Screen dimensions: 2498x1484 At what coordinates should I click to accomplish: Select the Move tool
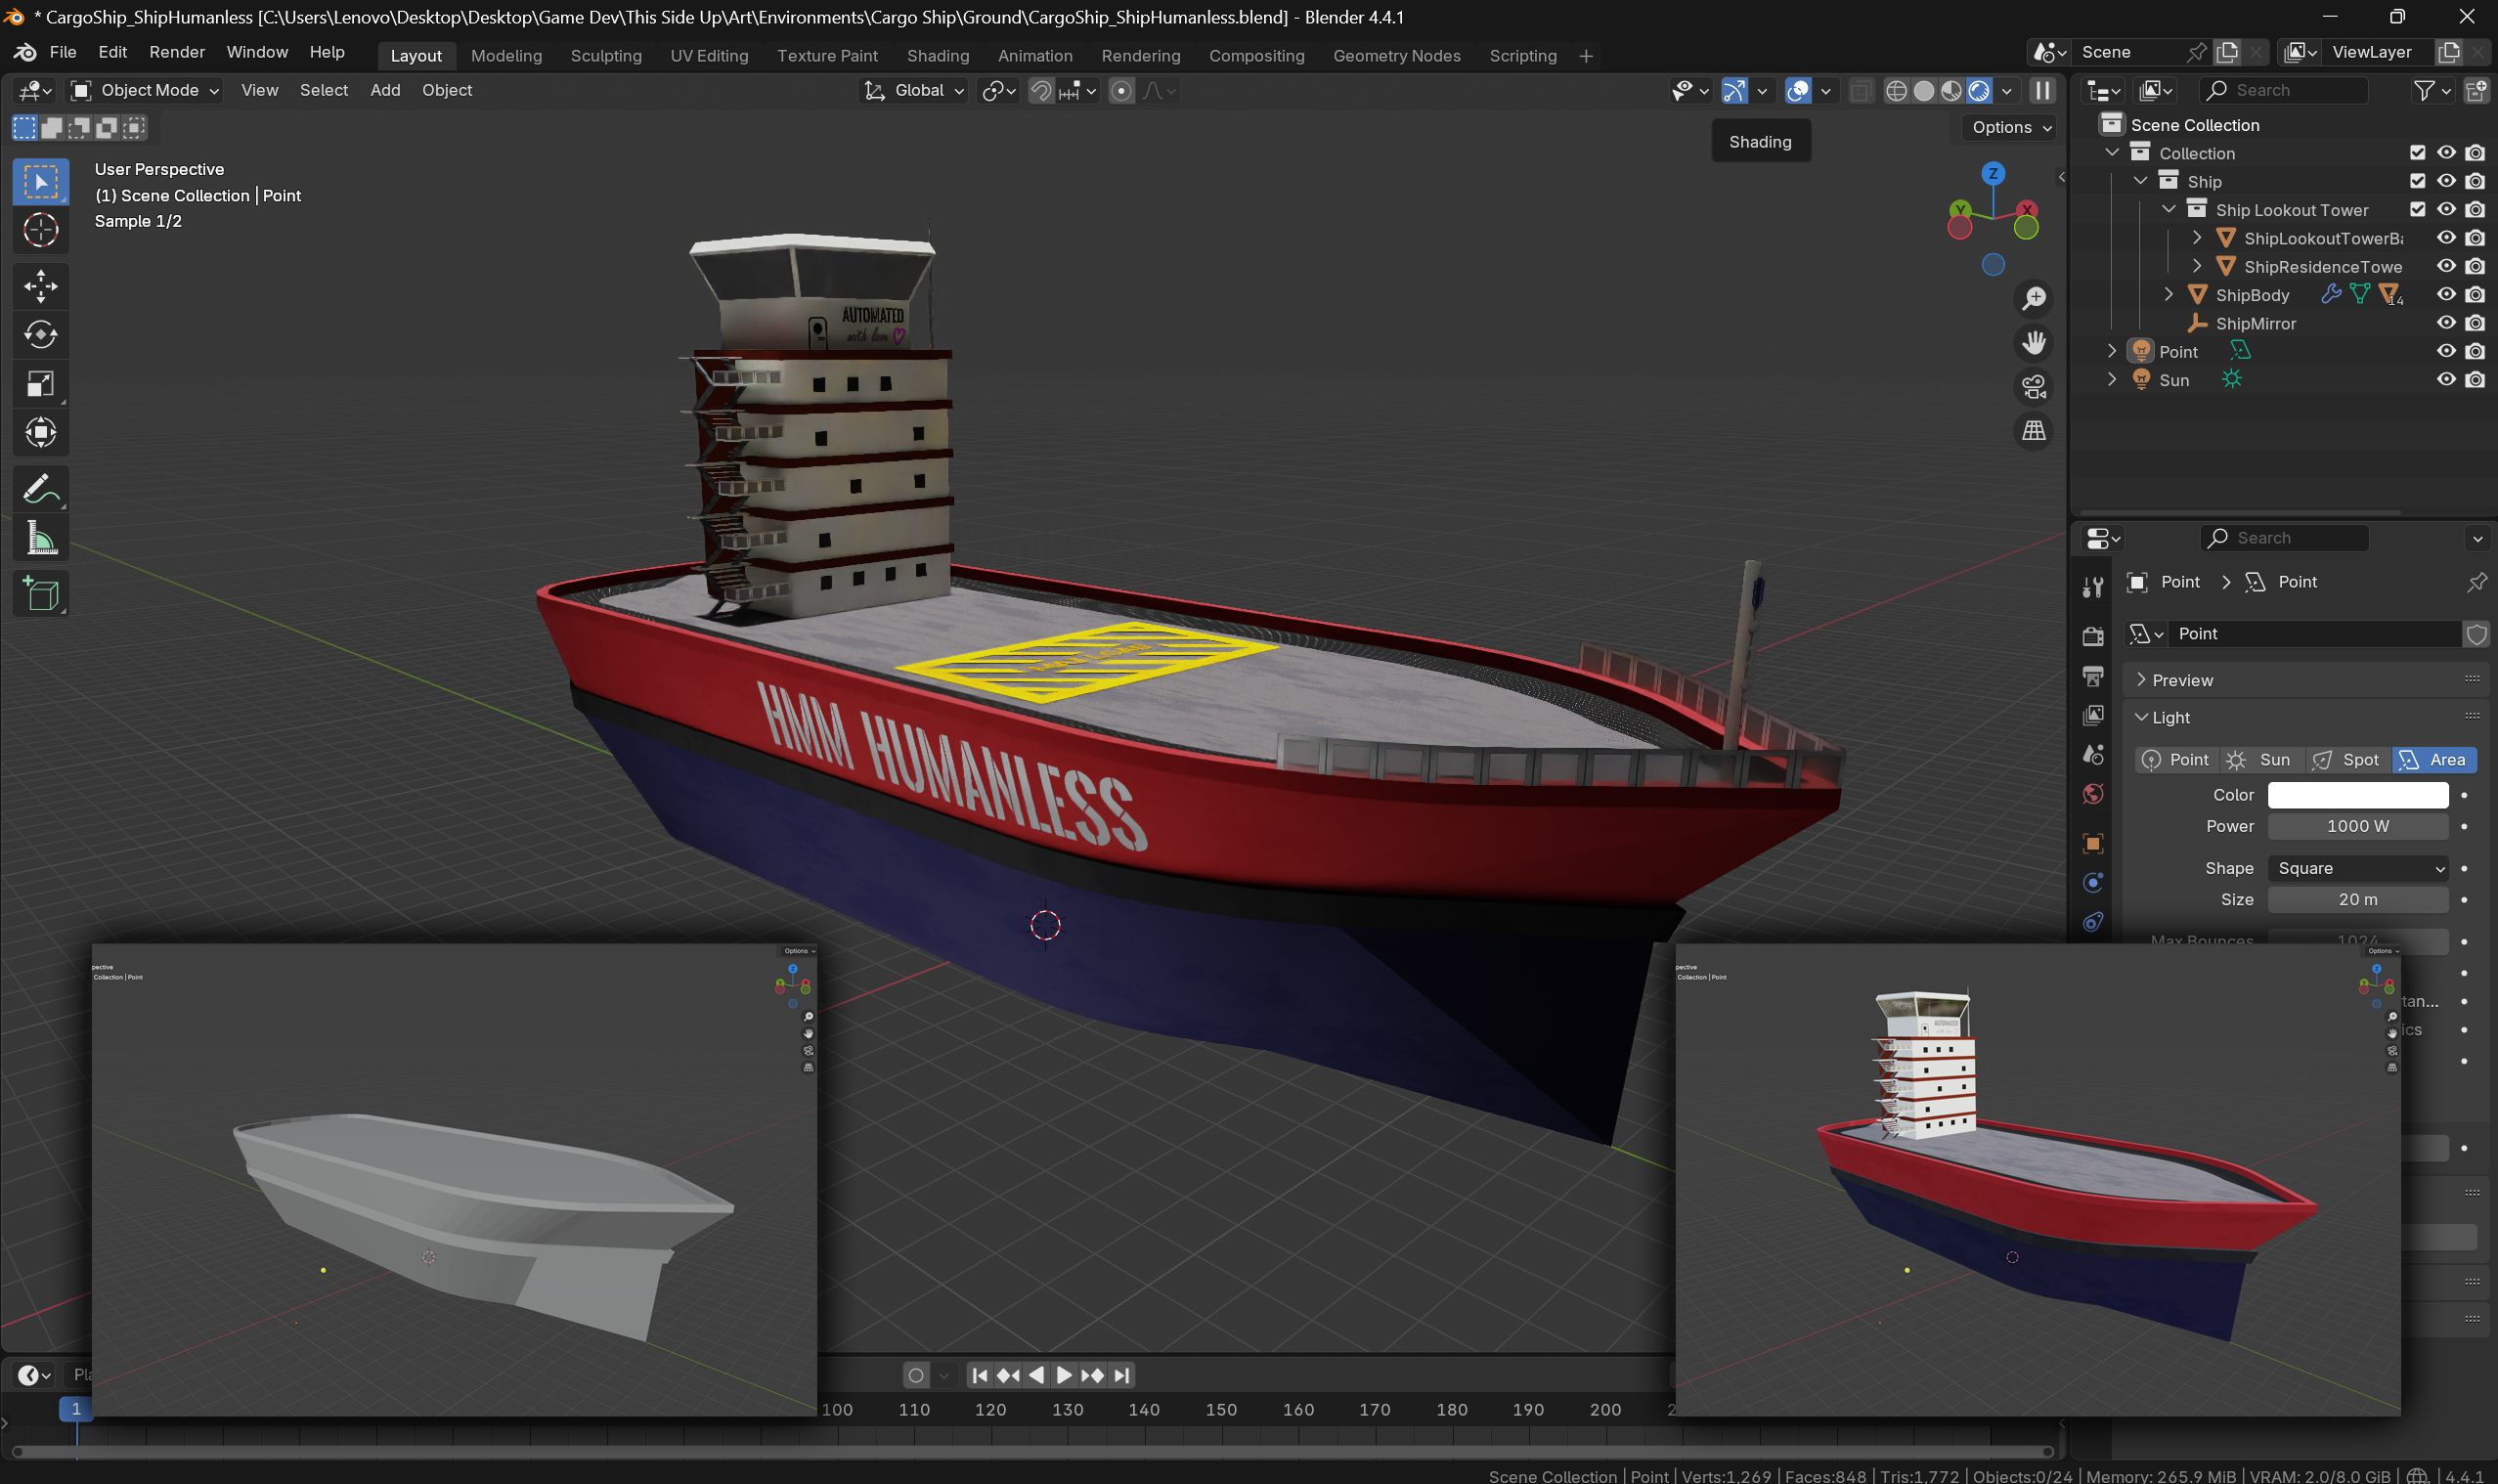(41, 286)
